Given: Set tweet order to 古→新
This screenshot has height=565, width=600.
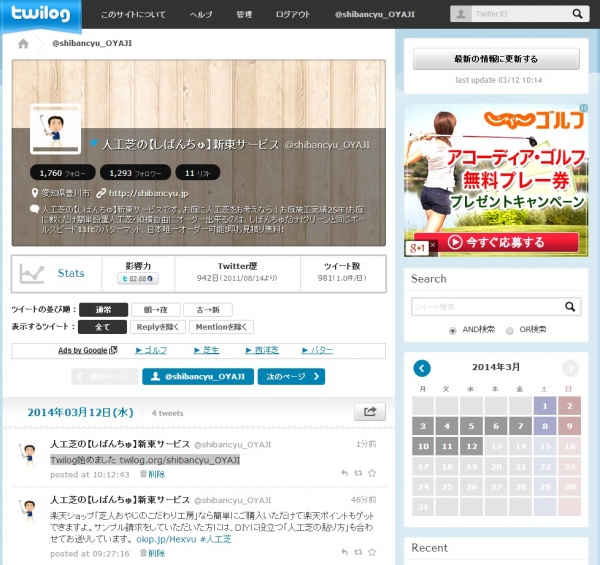Looking at the screenshot, I should [208, 309].
